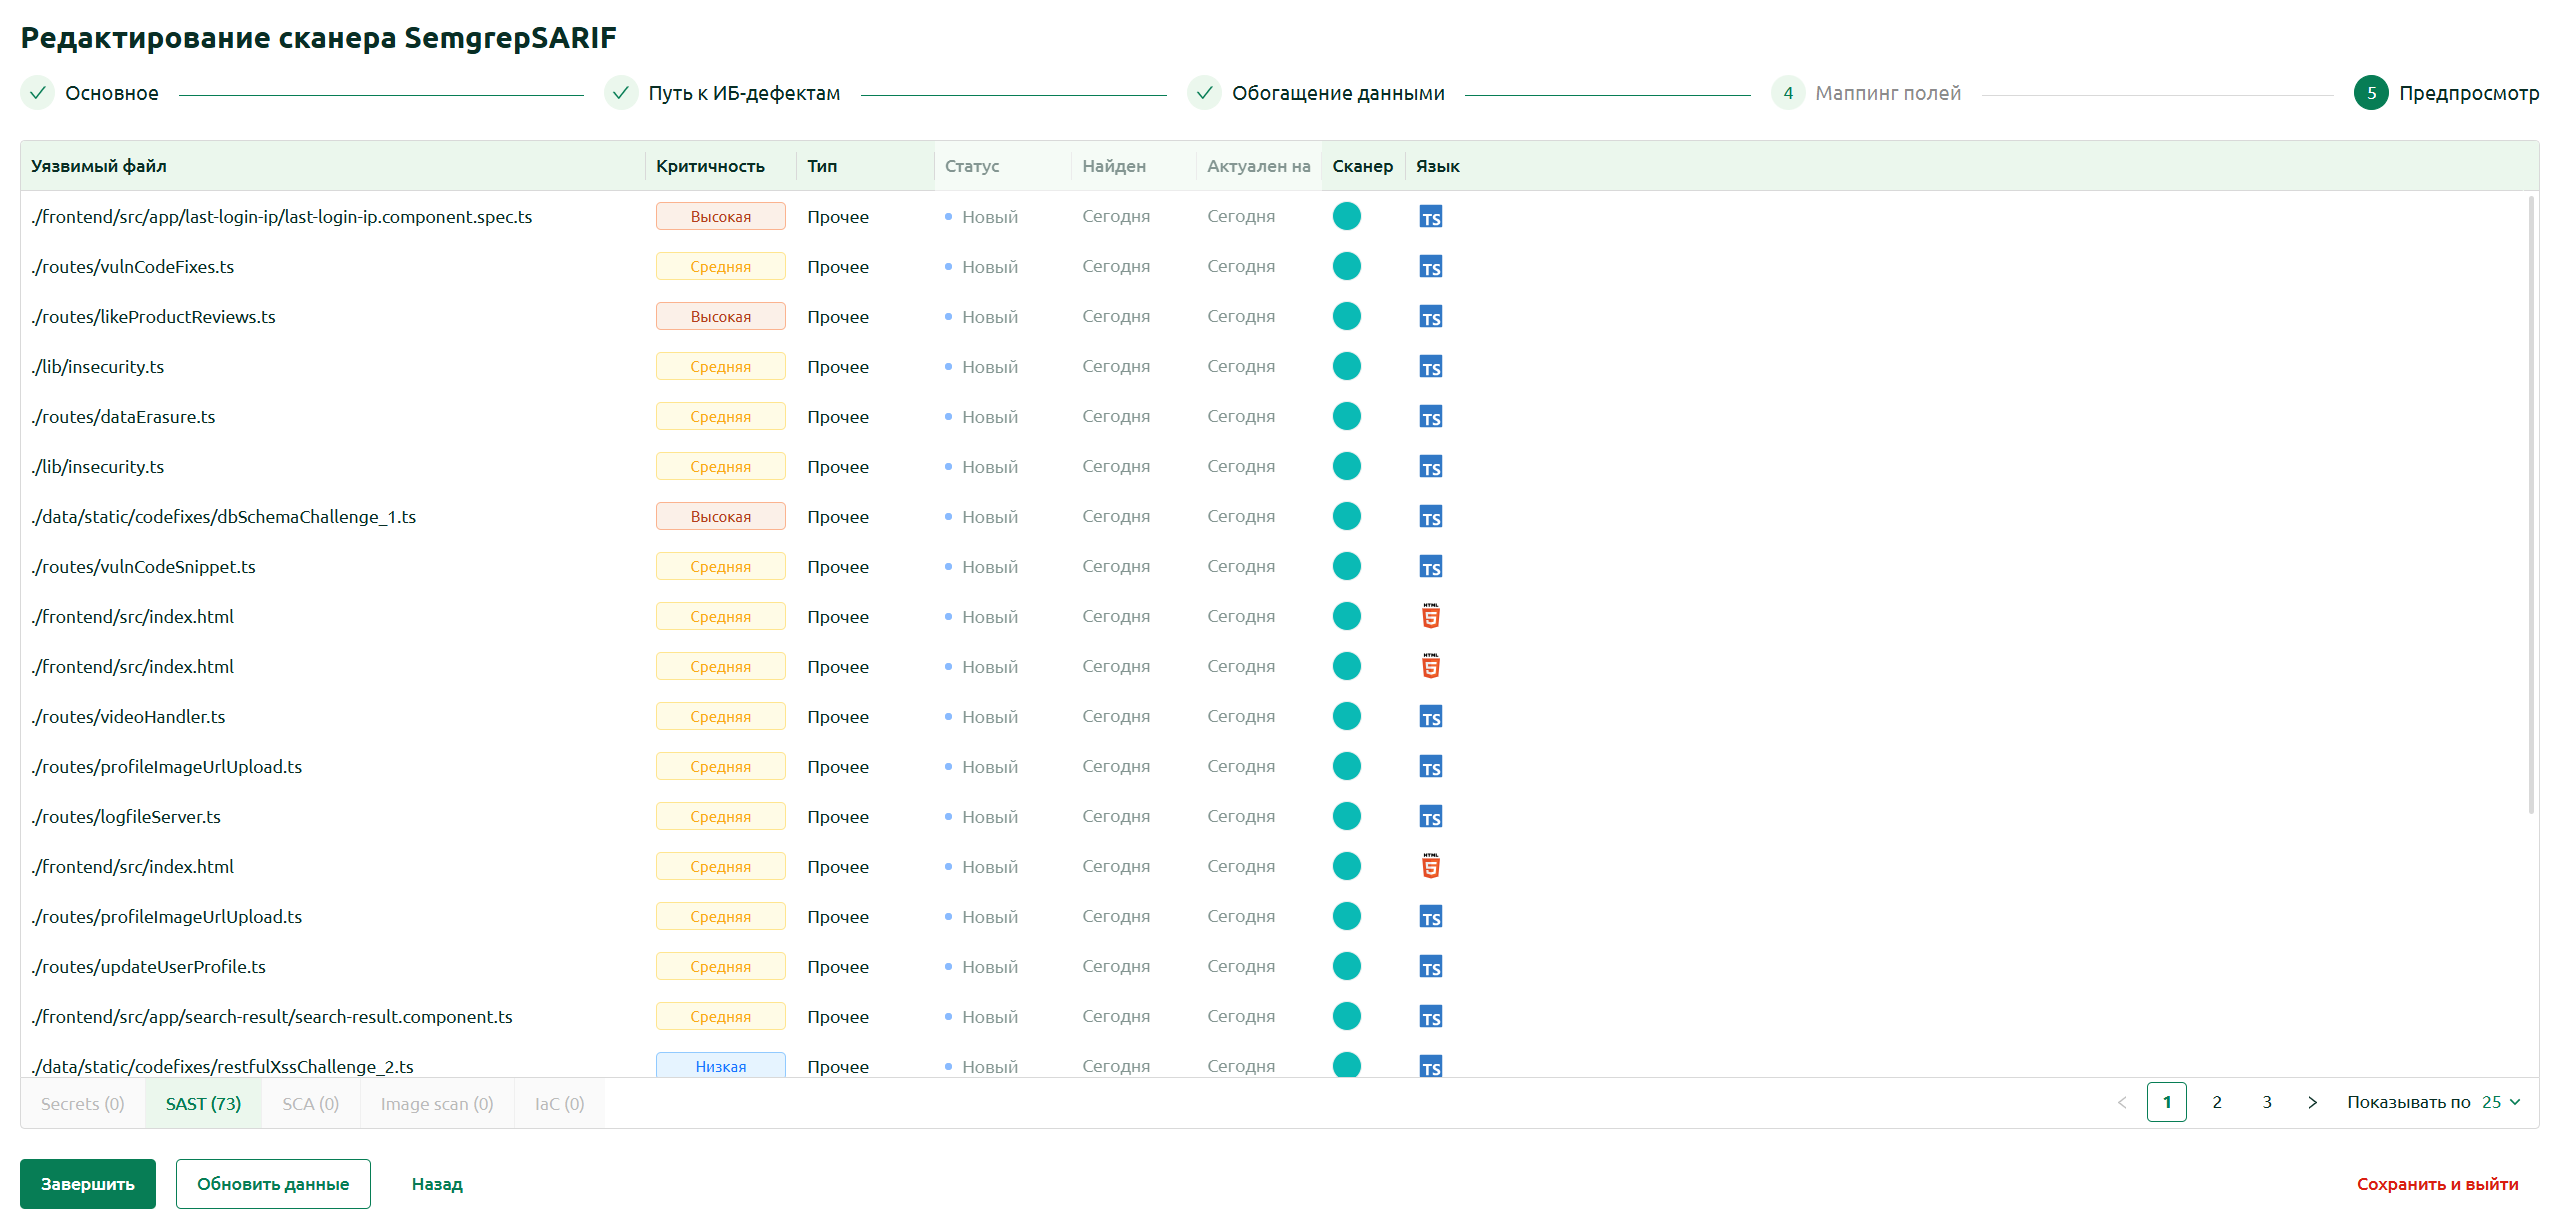
Task: Click scanner circle icon in dataErasure.ts row
Action: 1346,416
